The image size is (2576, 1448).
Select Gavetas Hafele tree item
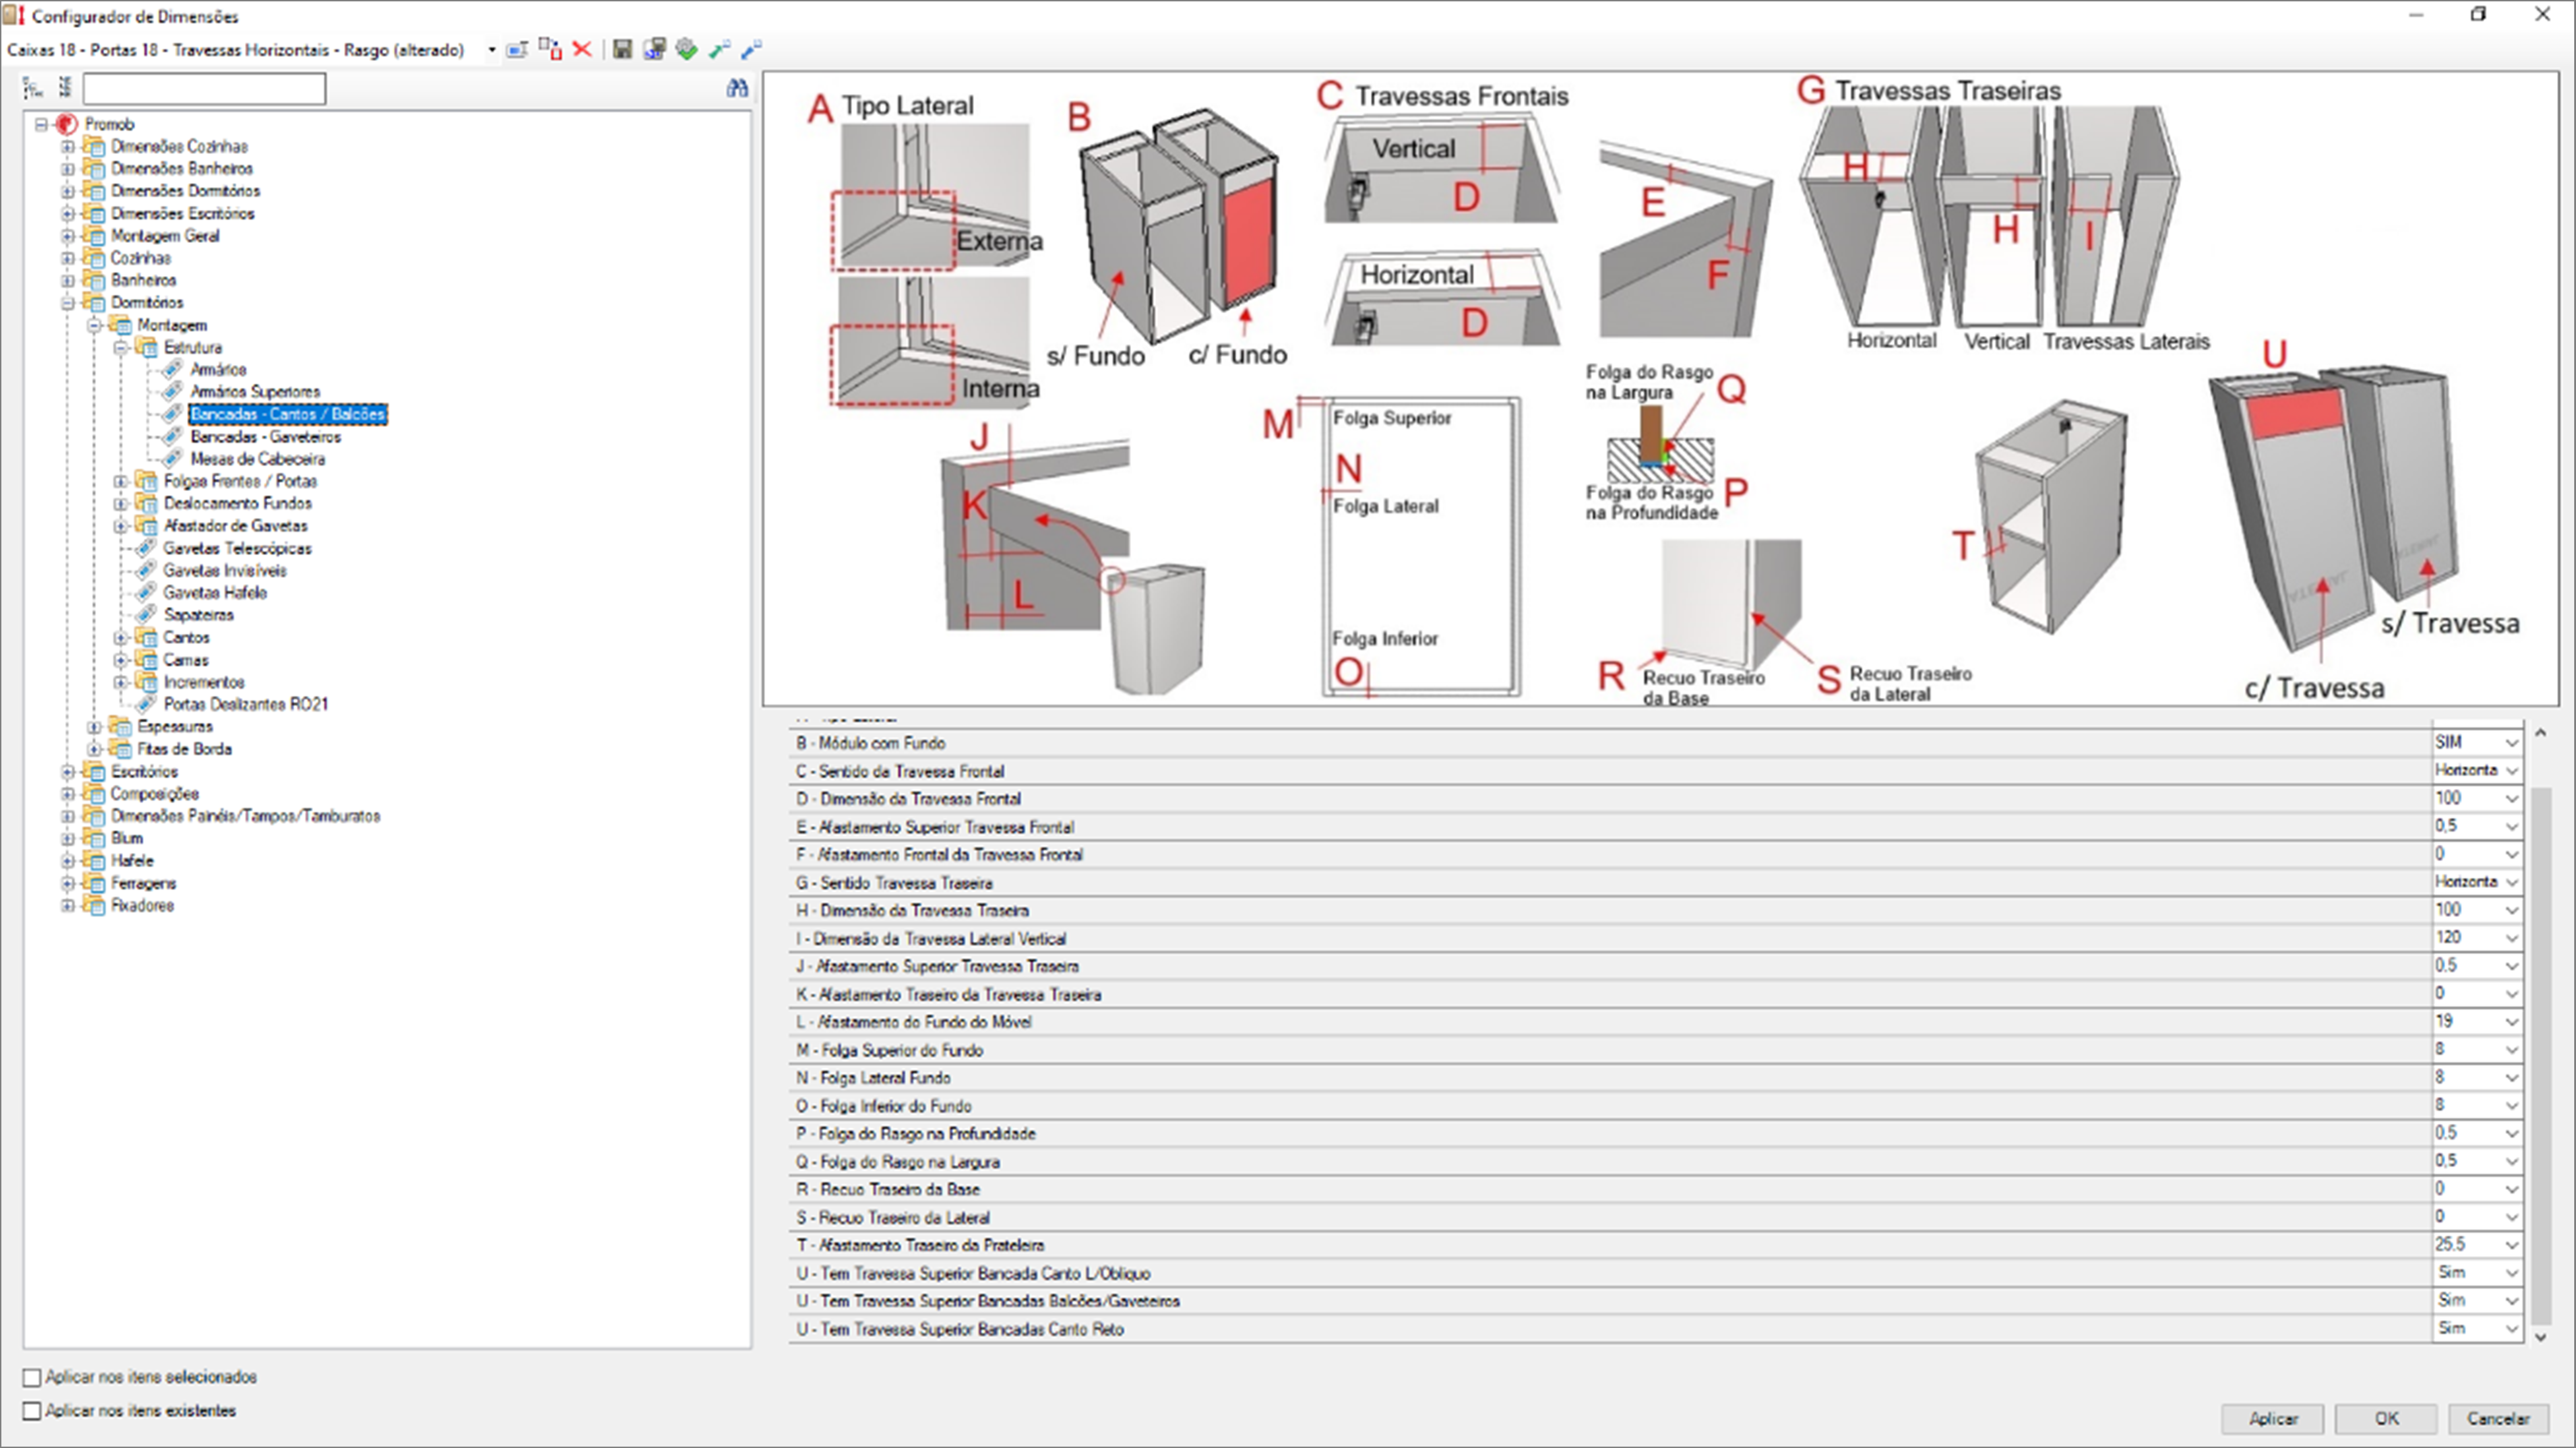click(x=215, y=593)
